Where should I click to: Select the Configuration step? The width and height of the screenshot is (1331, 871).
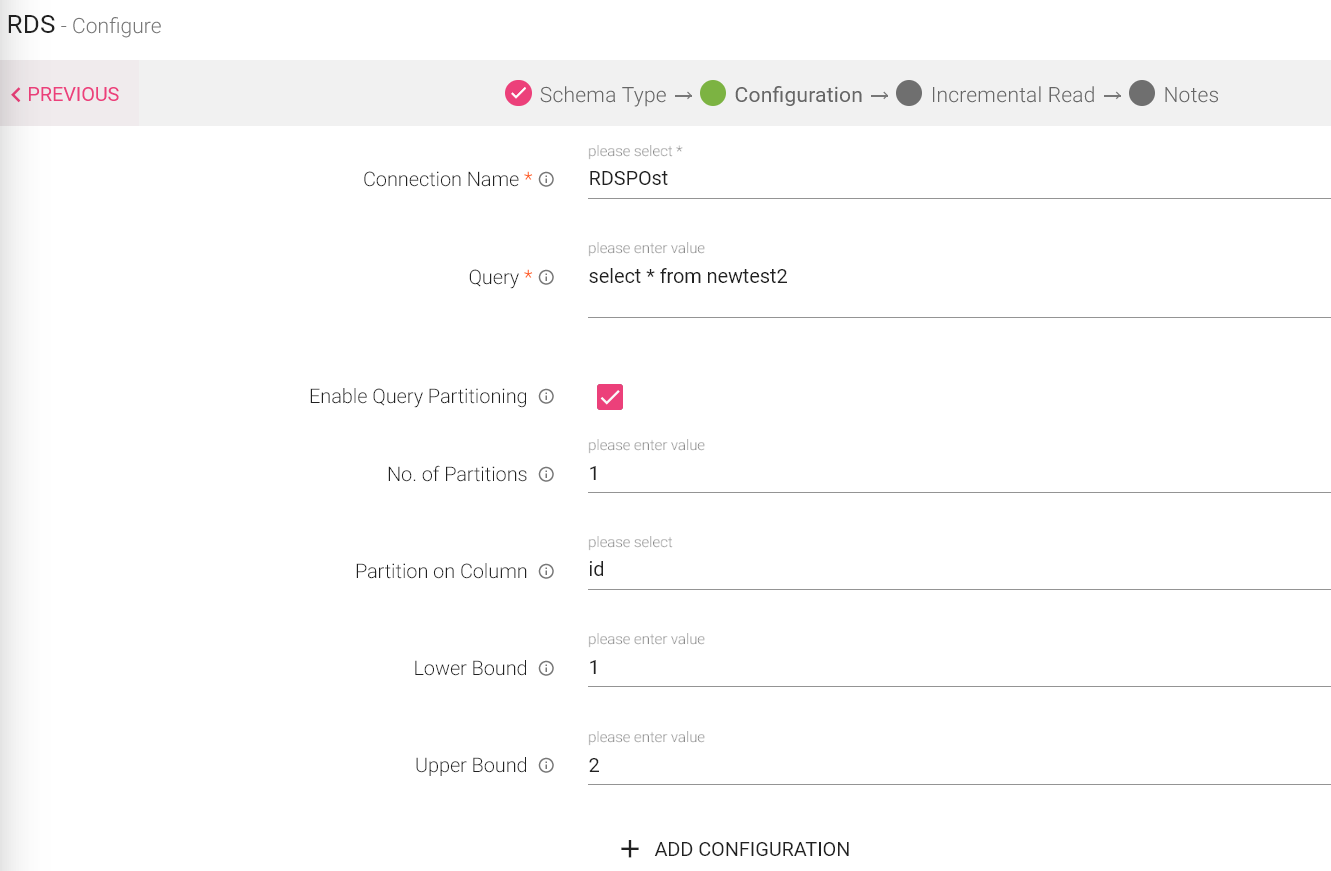click(x=781, y=95)
